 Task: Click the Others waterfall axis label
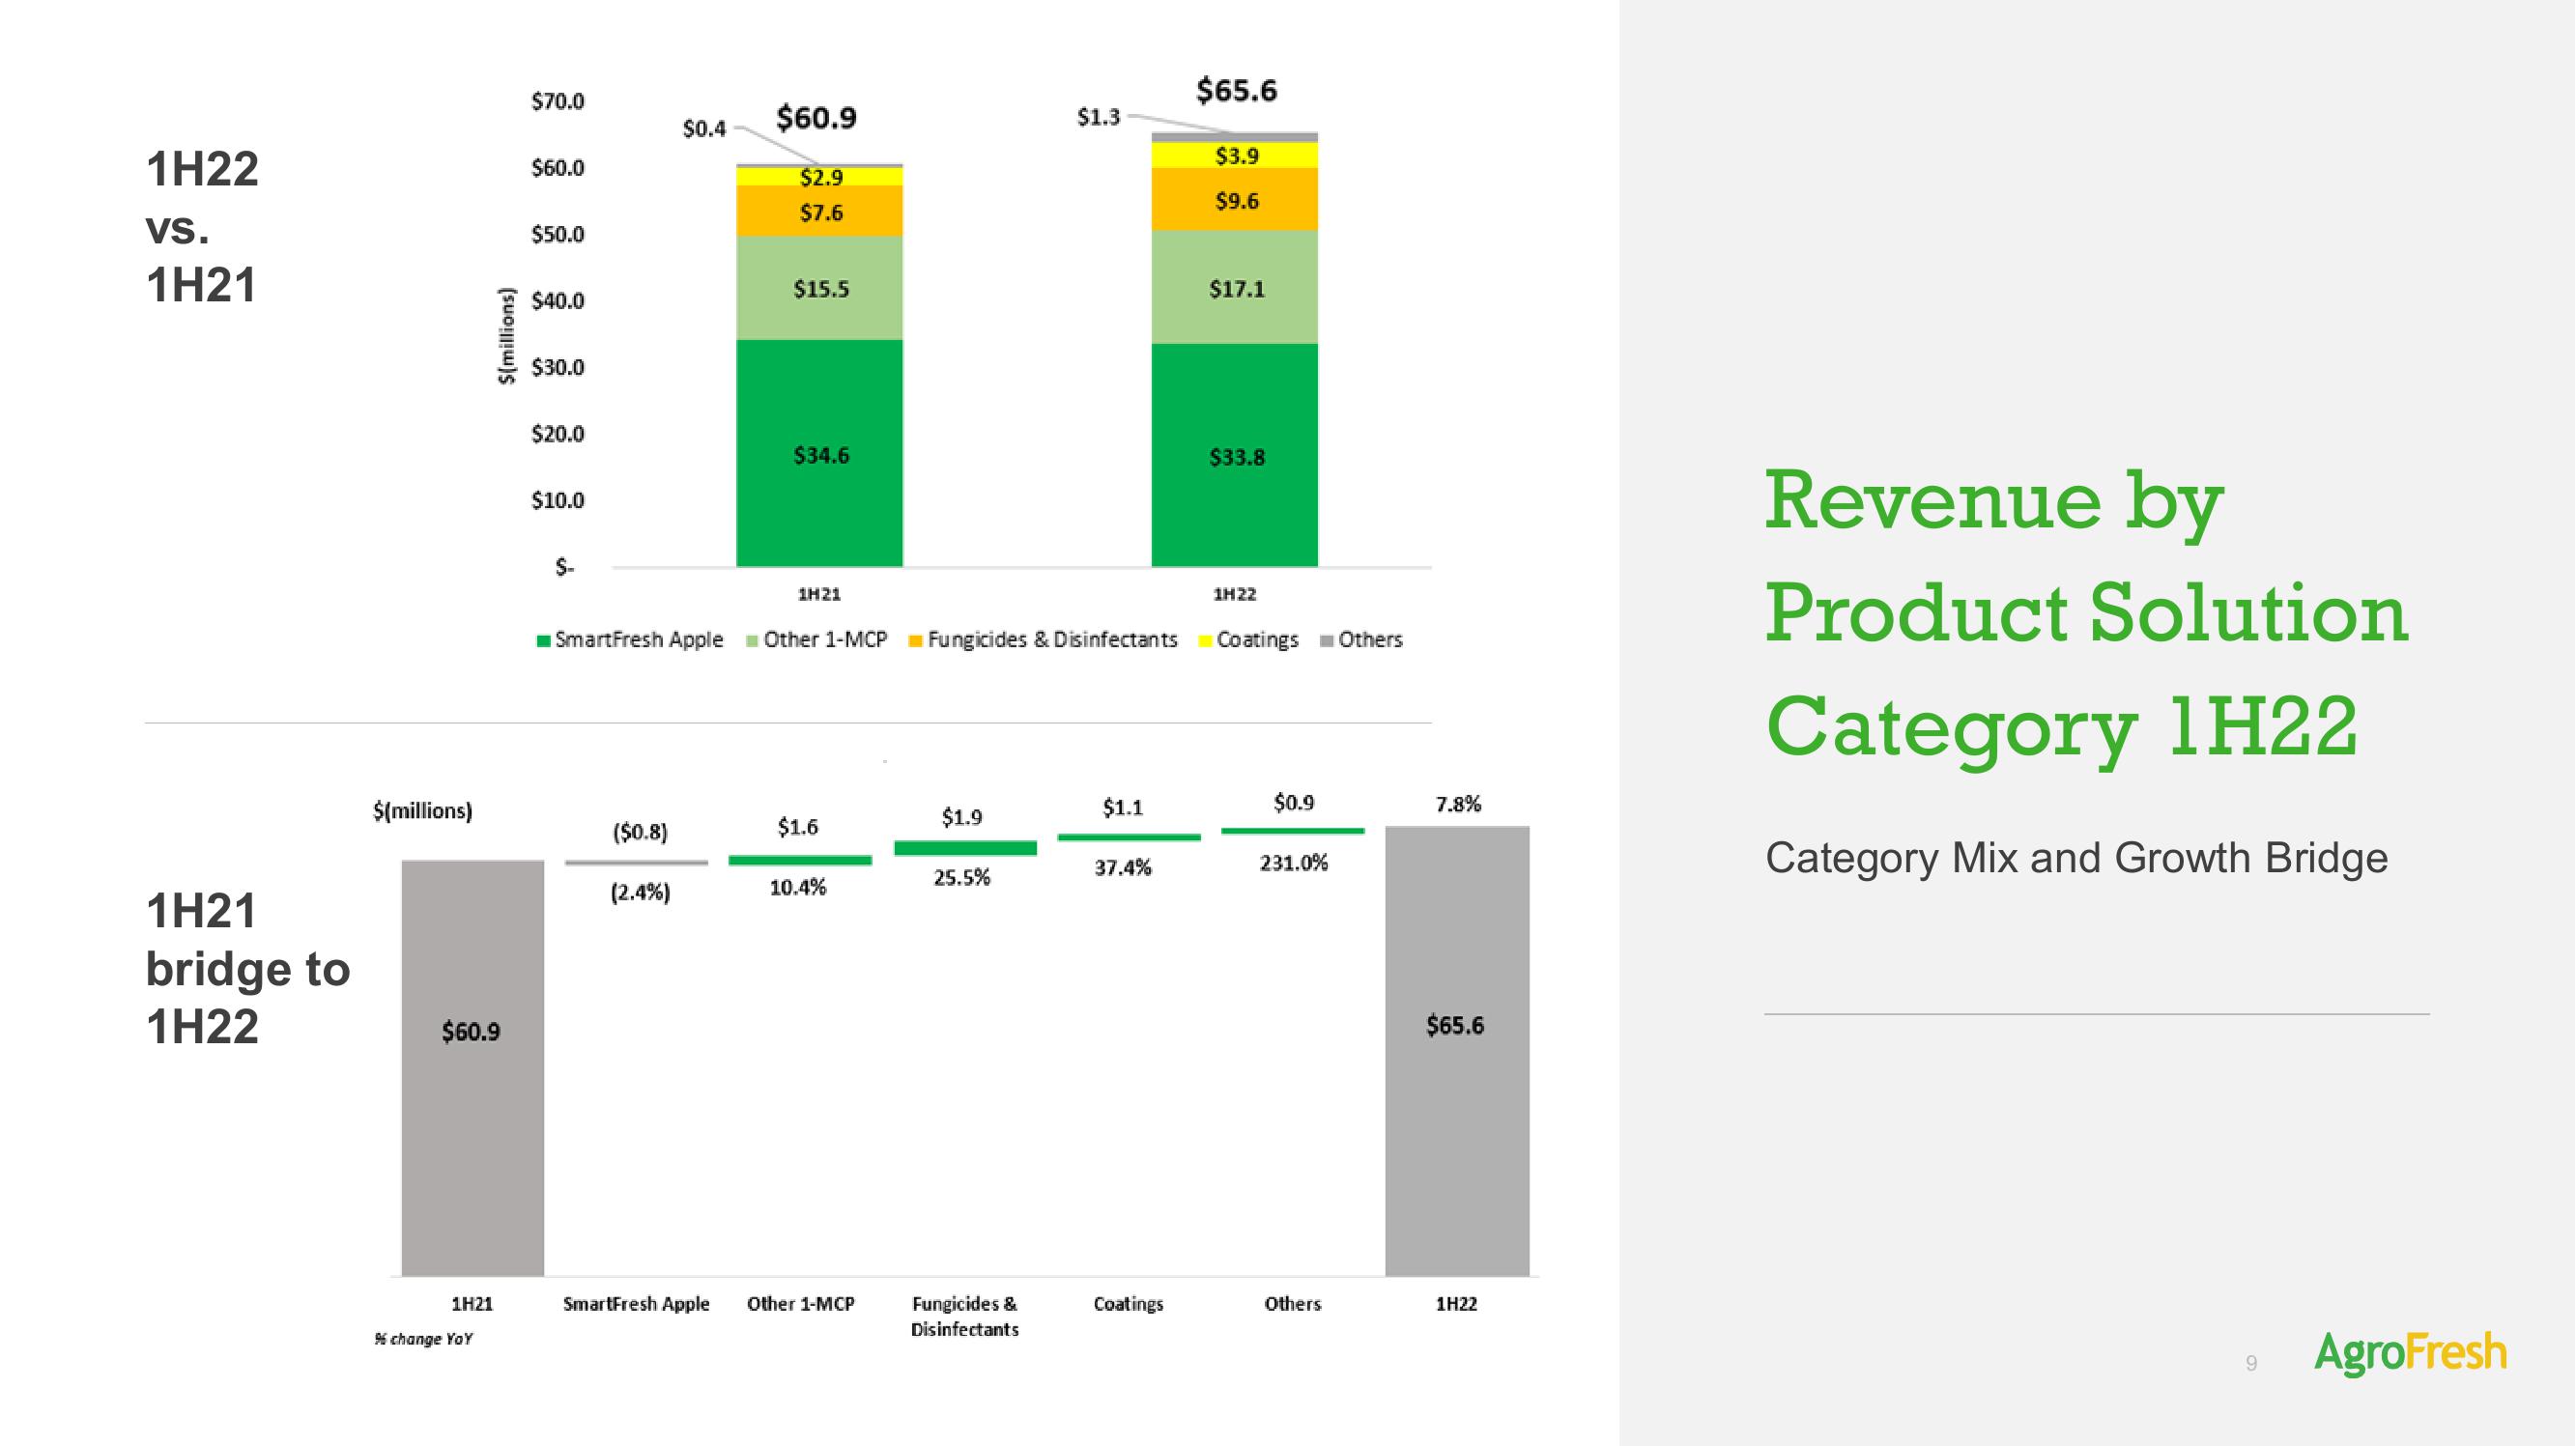point(1293,1304)
